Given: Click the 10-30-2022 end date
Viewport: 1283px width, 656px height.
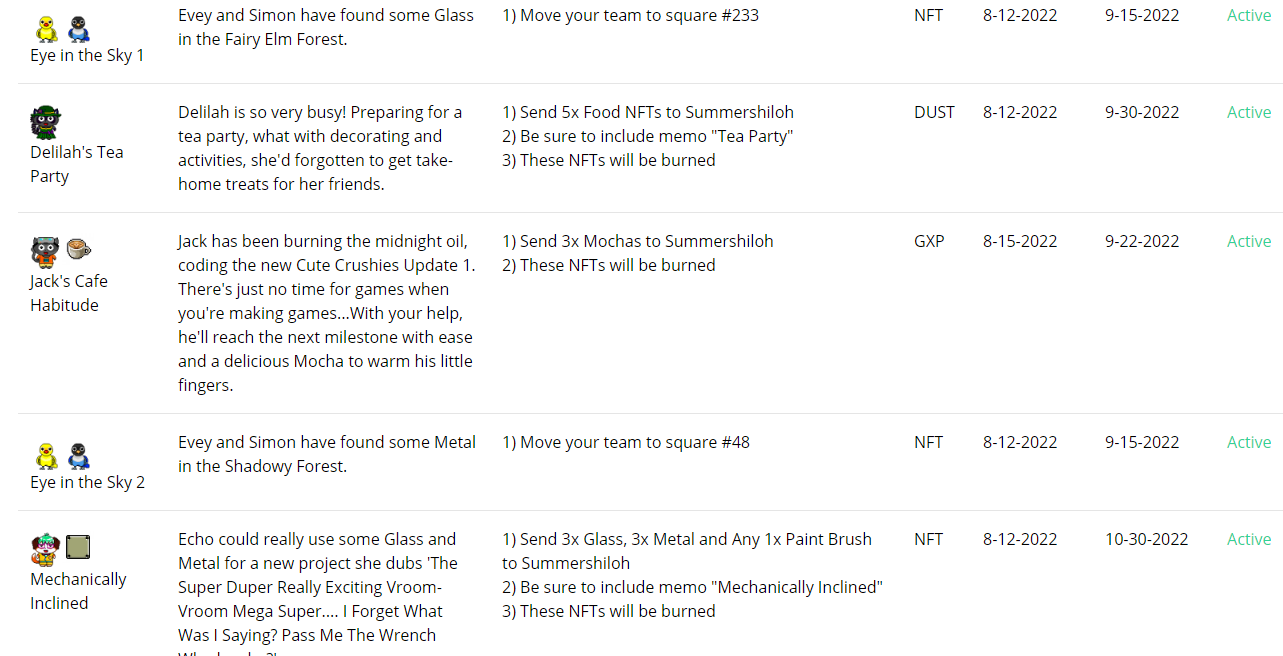Looking at the screenshot, I should pos(1147,539).
